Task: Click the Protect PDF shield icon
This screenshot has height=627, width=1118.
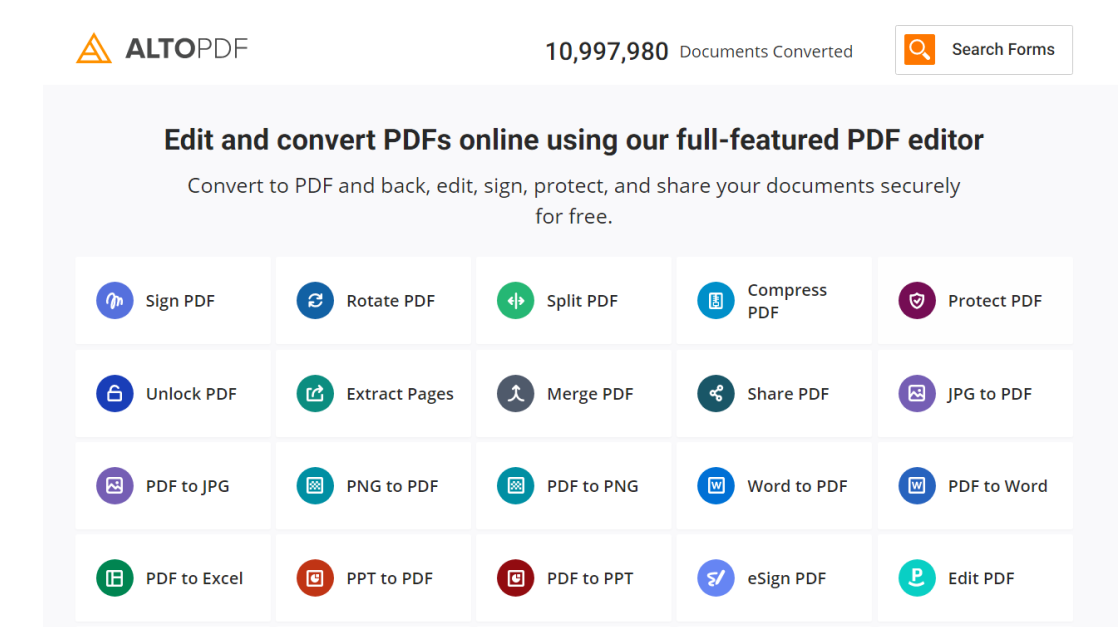Action: tap(917, 301)
